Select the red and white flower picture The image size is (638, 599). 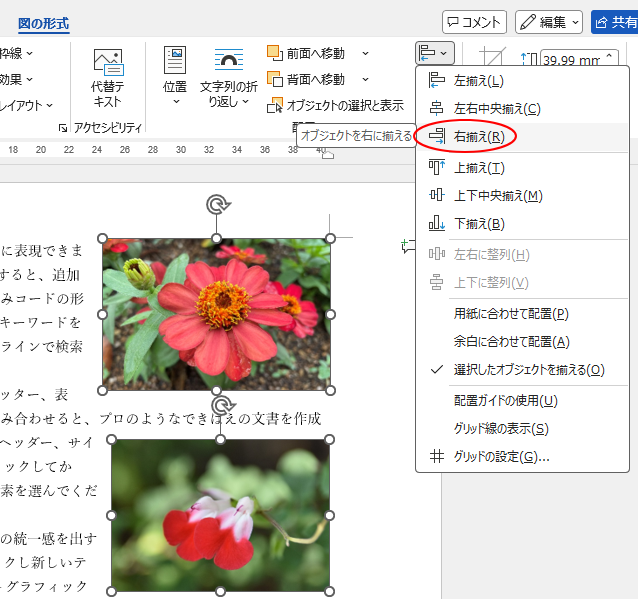click(x=220, y=515)
